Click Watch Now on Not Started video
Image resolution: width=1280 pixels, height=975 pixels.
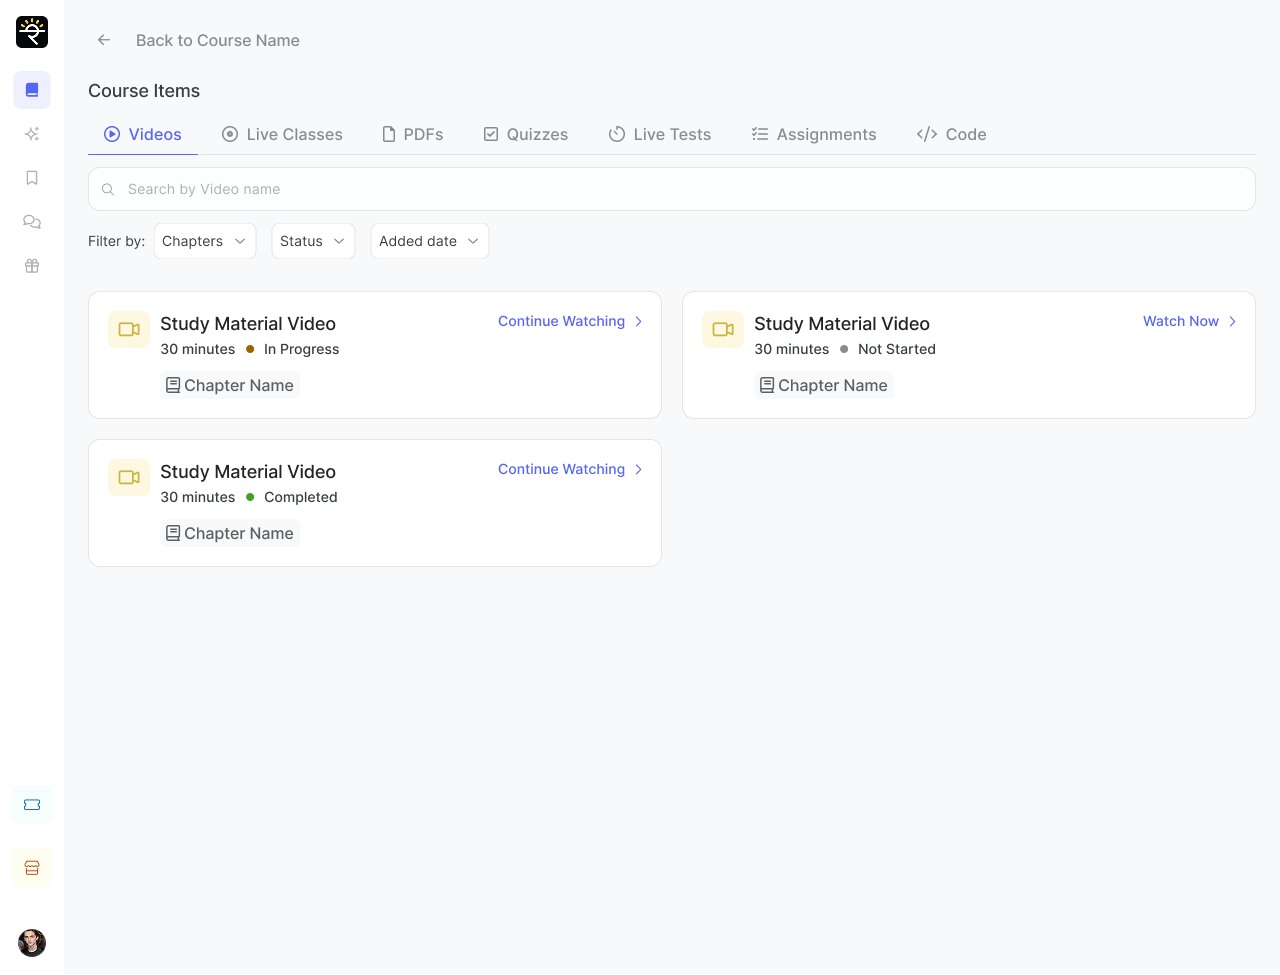(1189, 321)
